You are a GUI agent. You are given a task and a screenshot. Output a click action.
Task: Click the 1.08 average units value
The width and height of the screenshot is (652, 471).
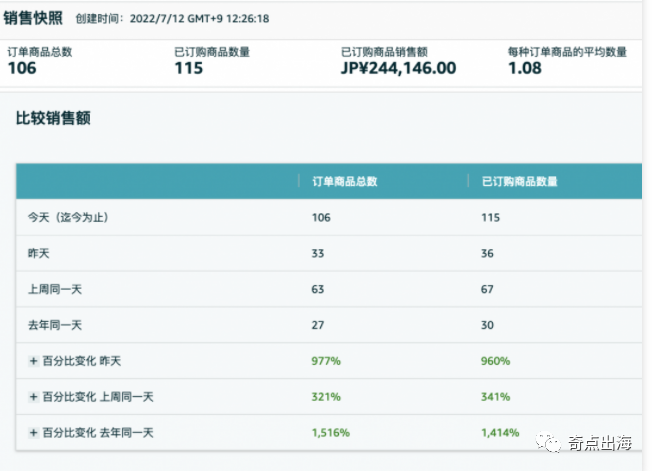(525, 68)
